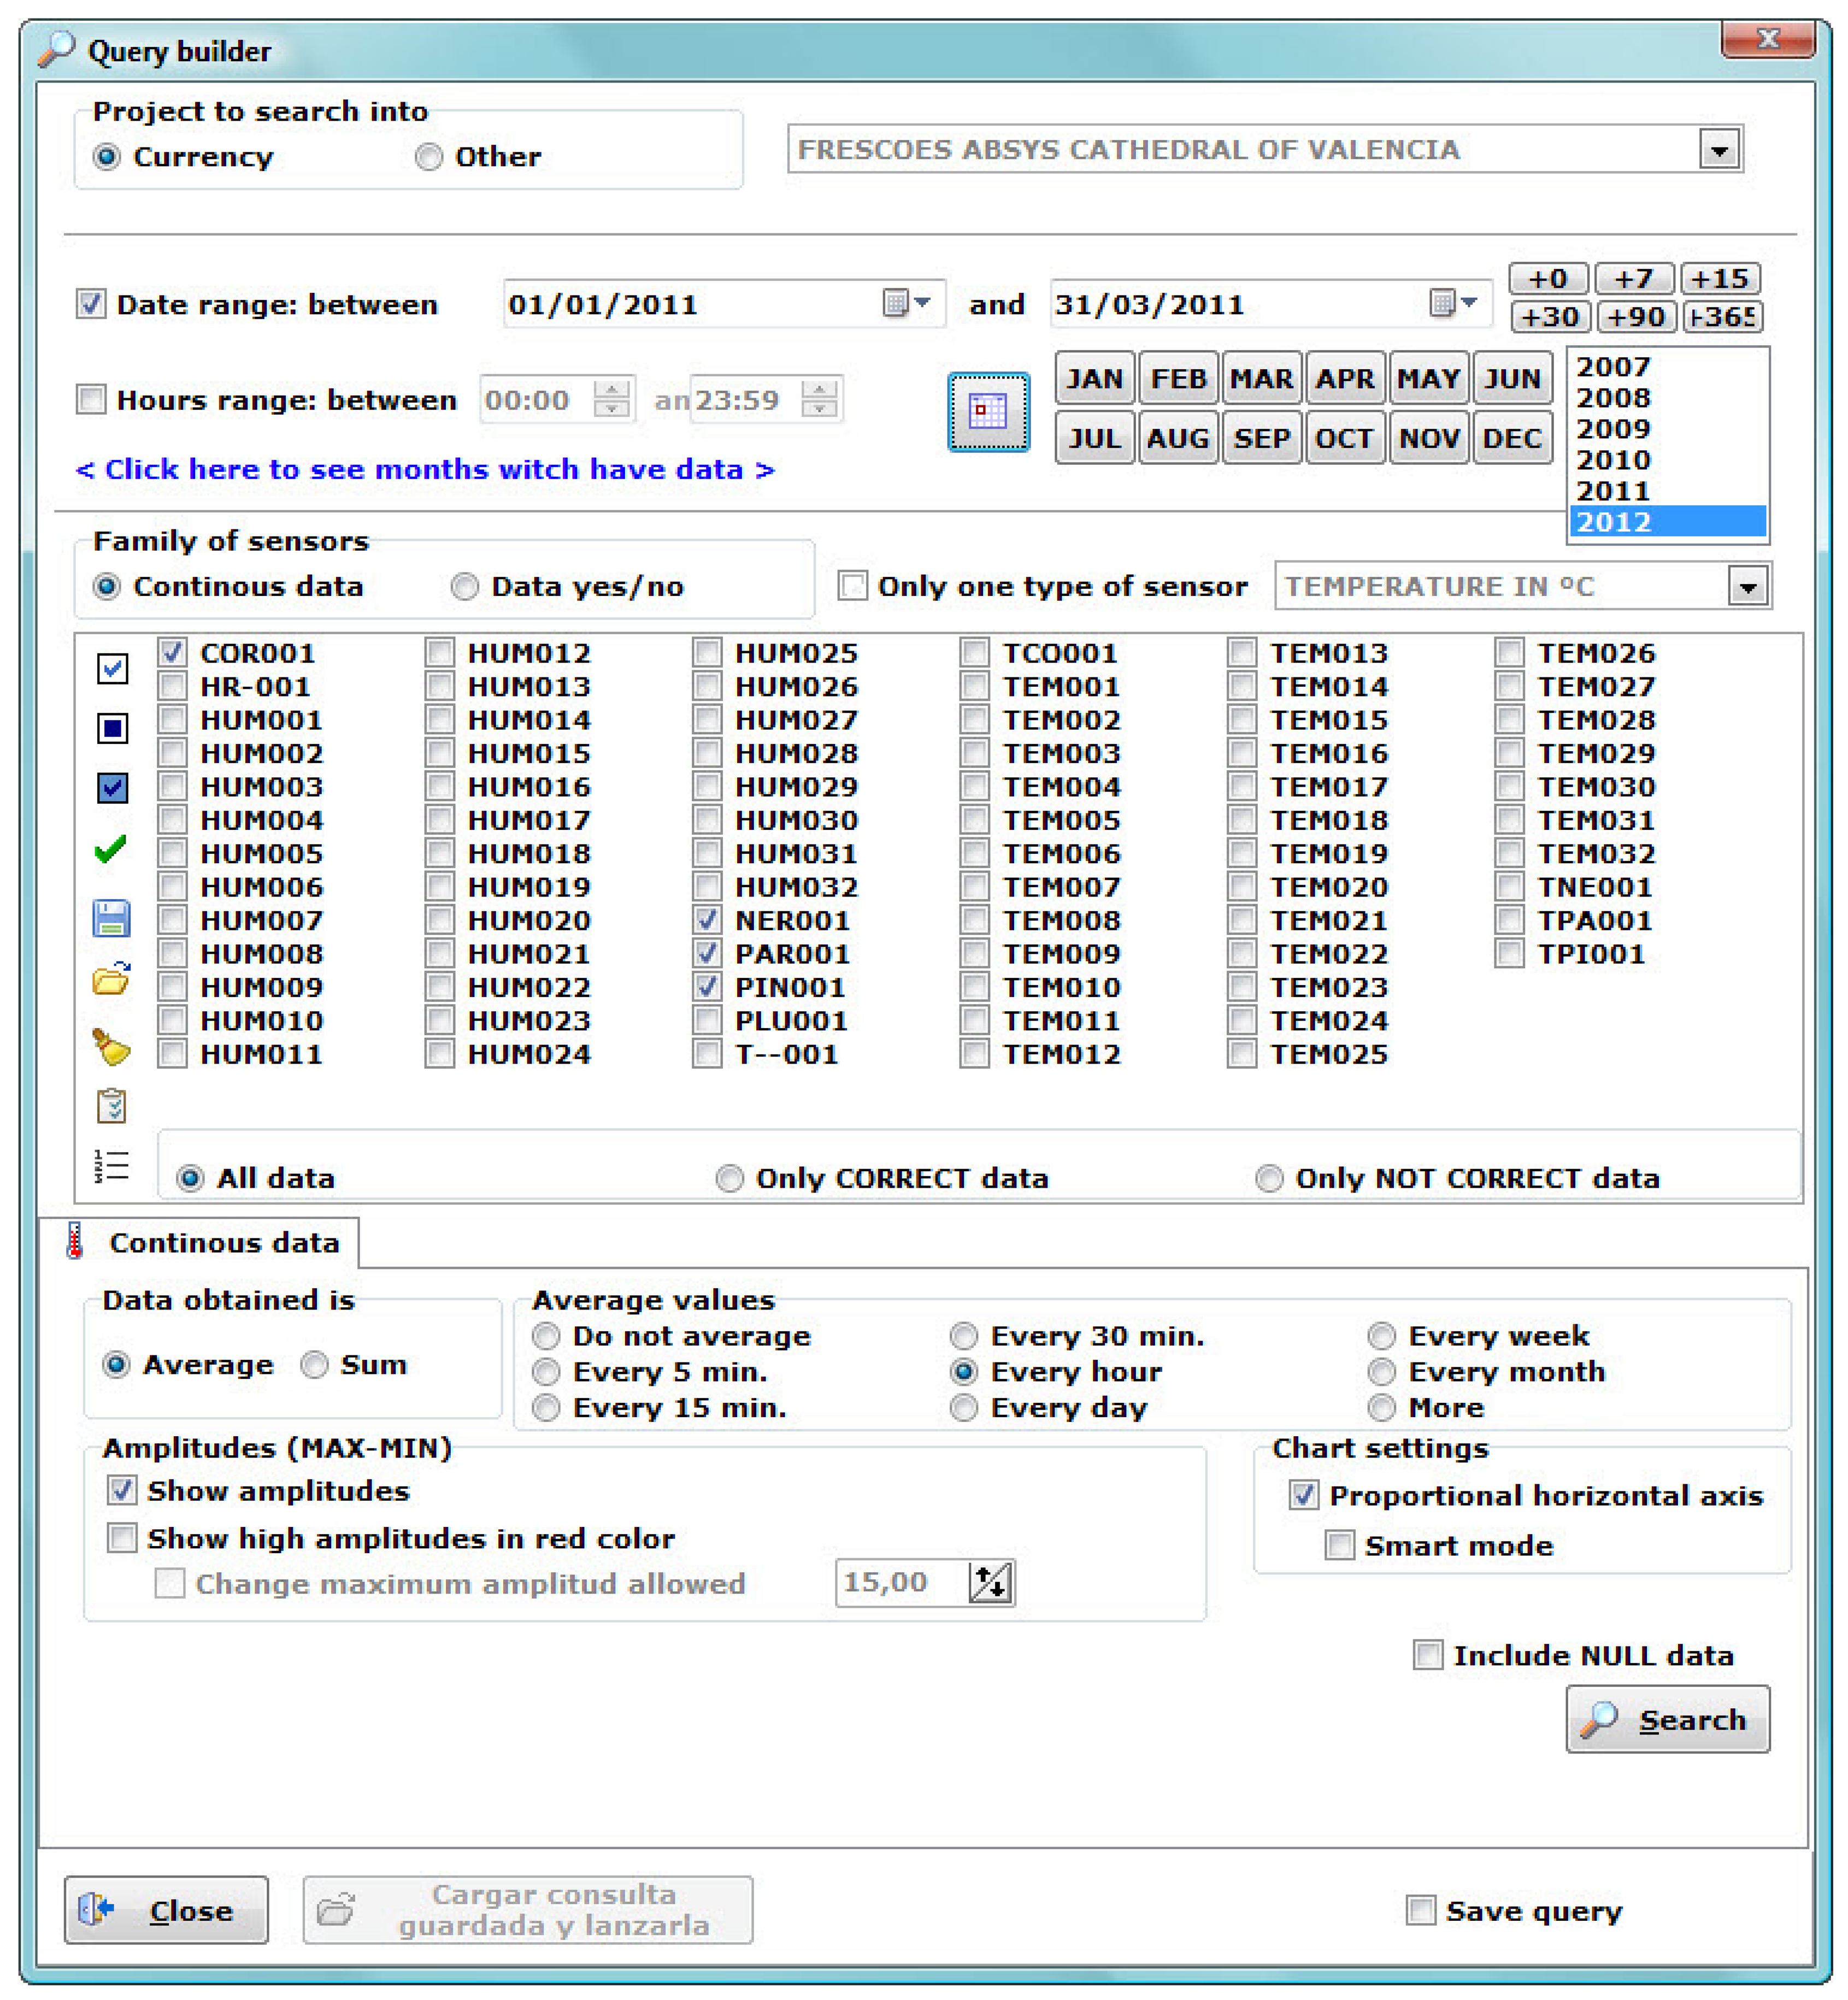
Task: Click the open-folder load-selection icon
Action: click(111, 979)
